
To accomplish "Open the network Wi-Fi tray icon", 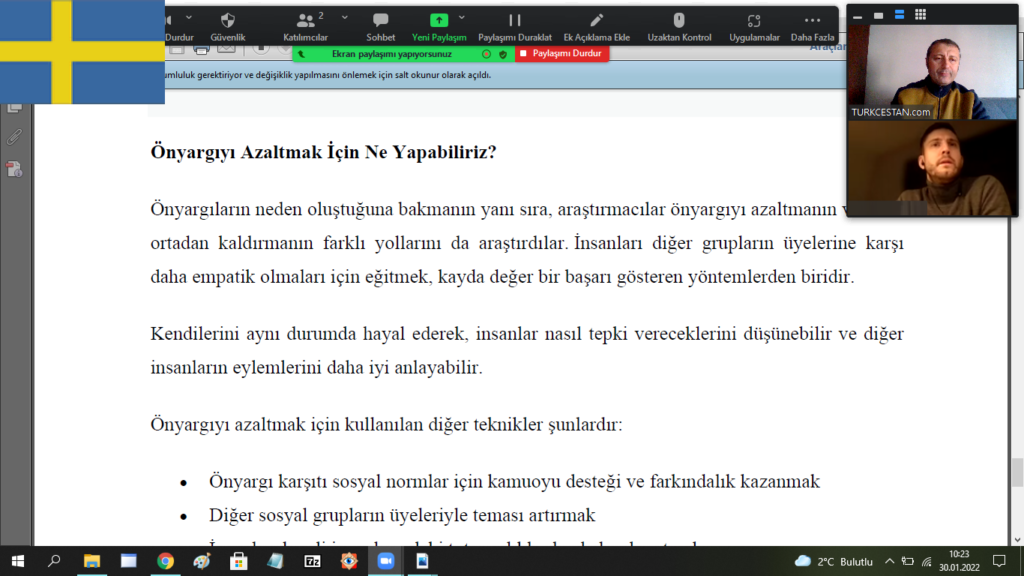I will coord(927,562).
